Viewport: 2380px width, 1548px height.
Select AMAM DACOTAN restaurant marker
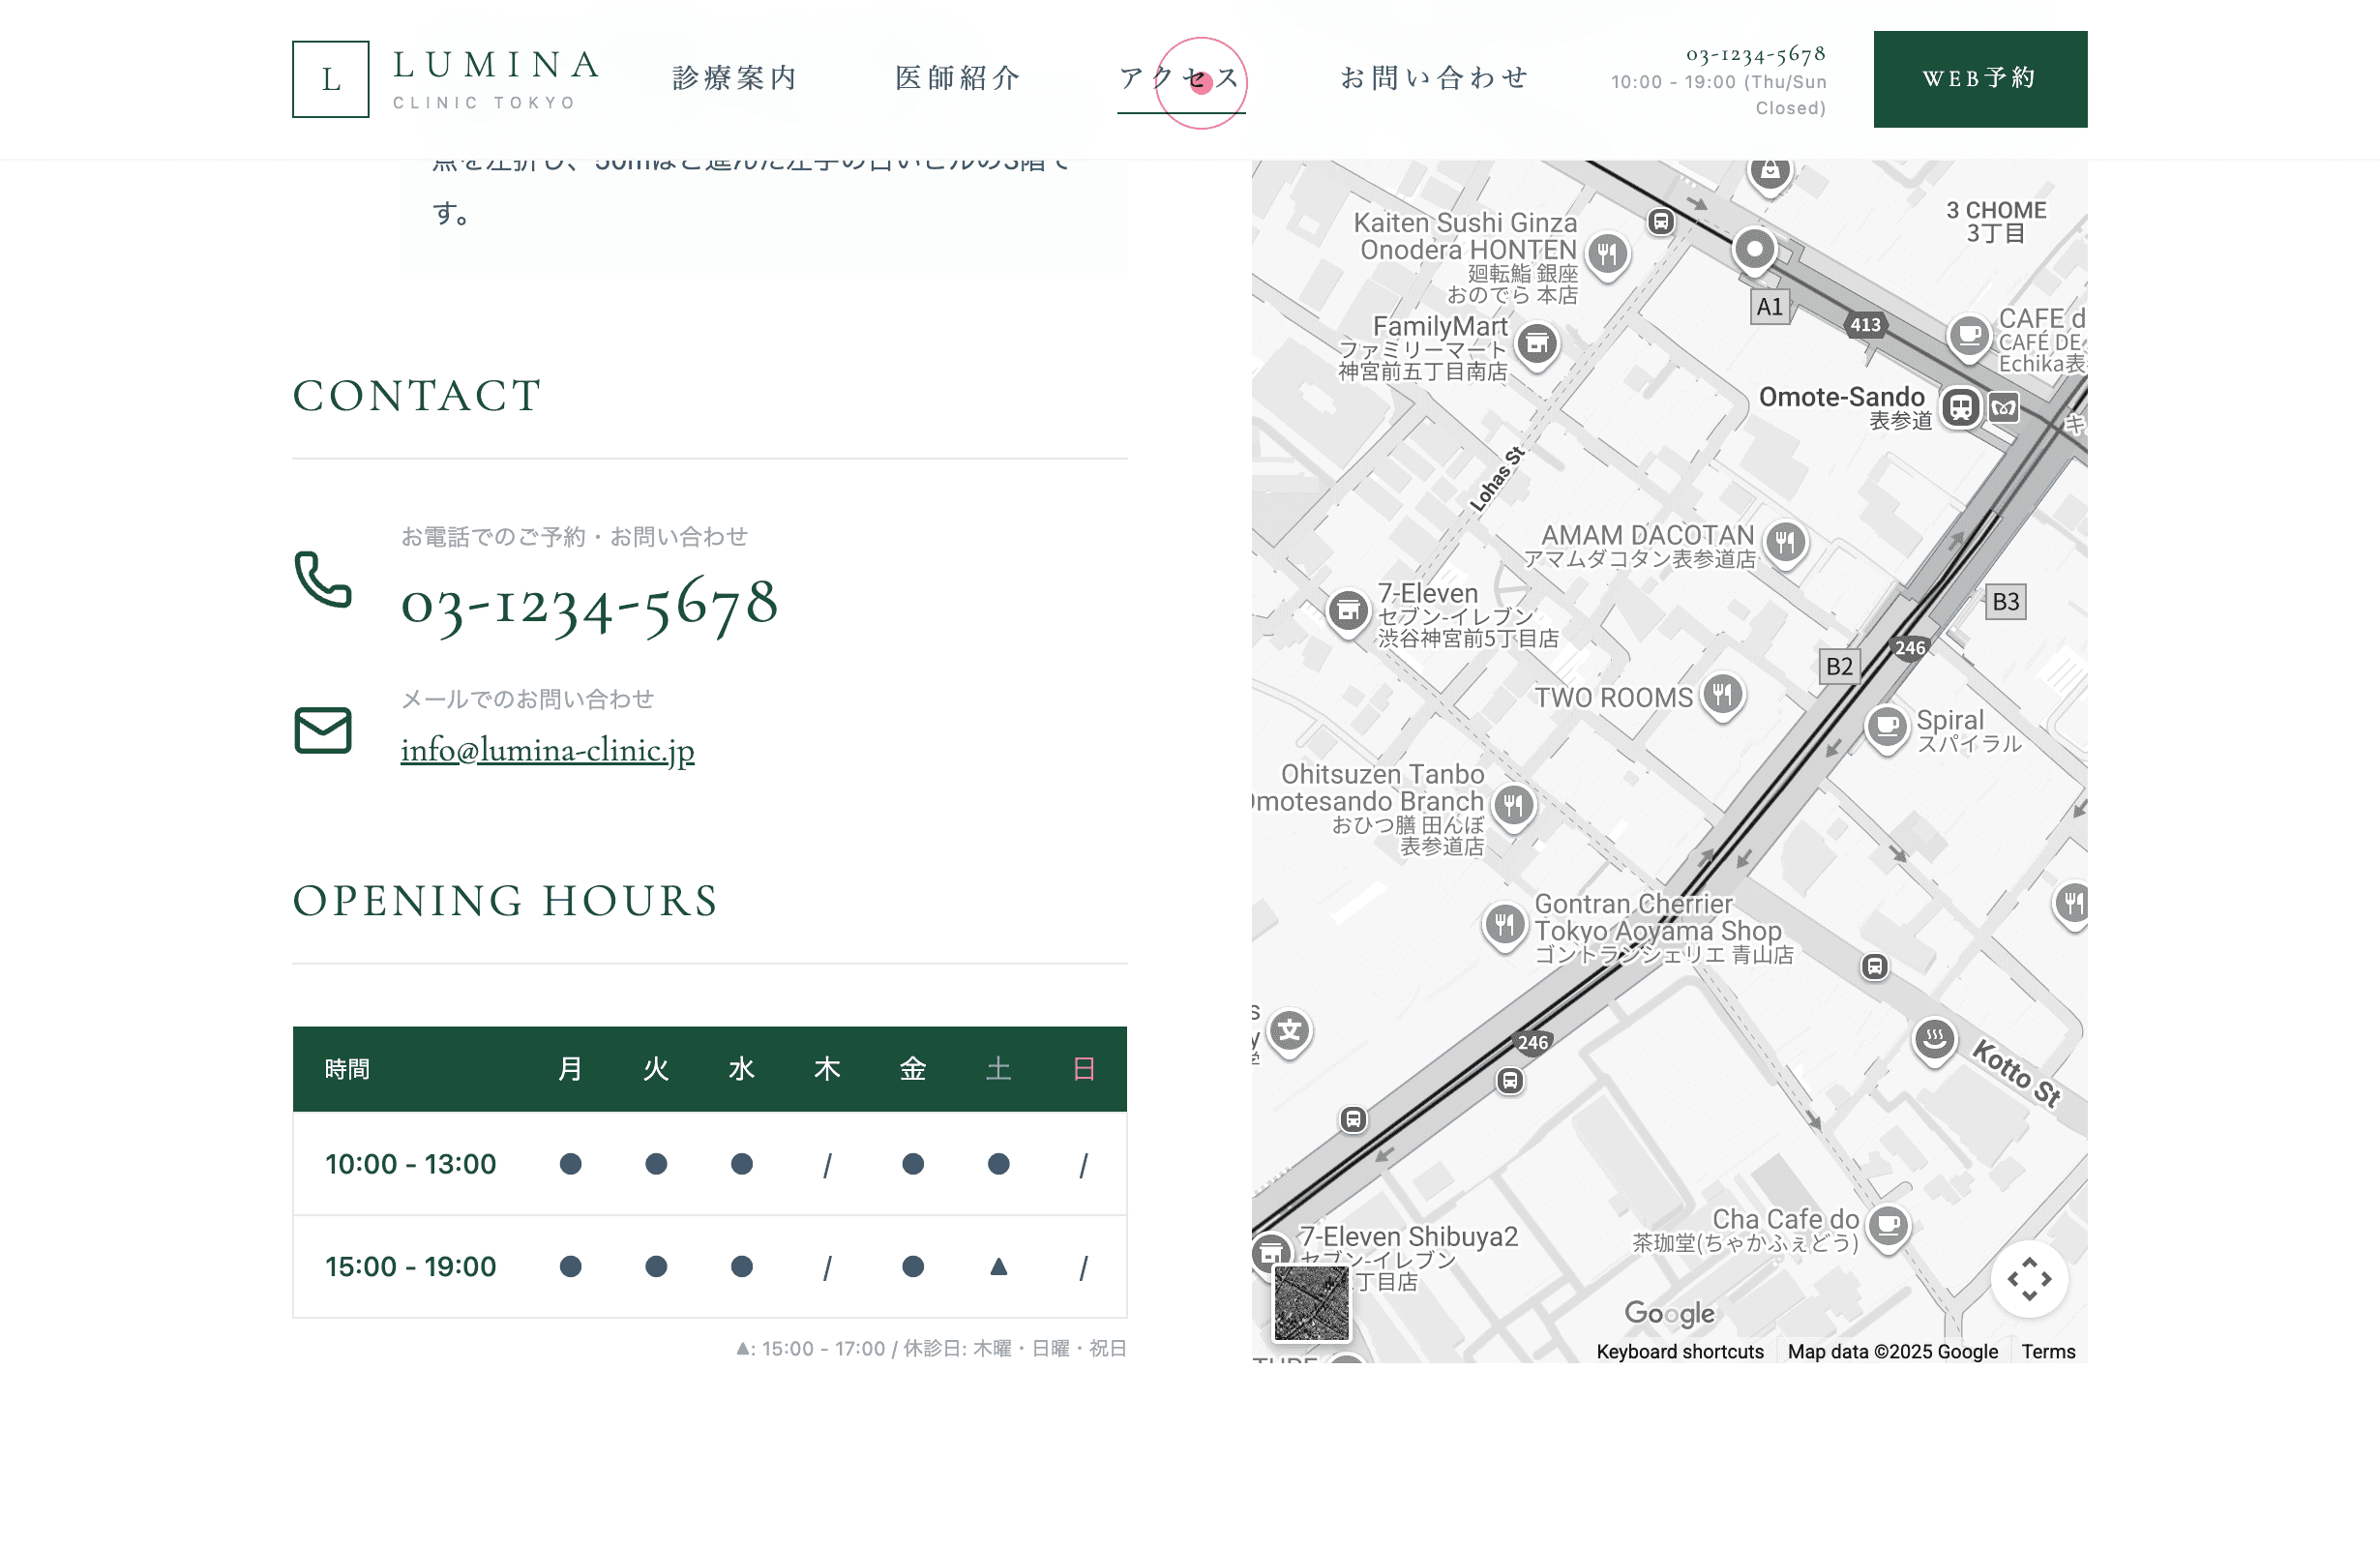coord(1785,542)
